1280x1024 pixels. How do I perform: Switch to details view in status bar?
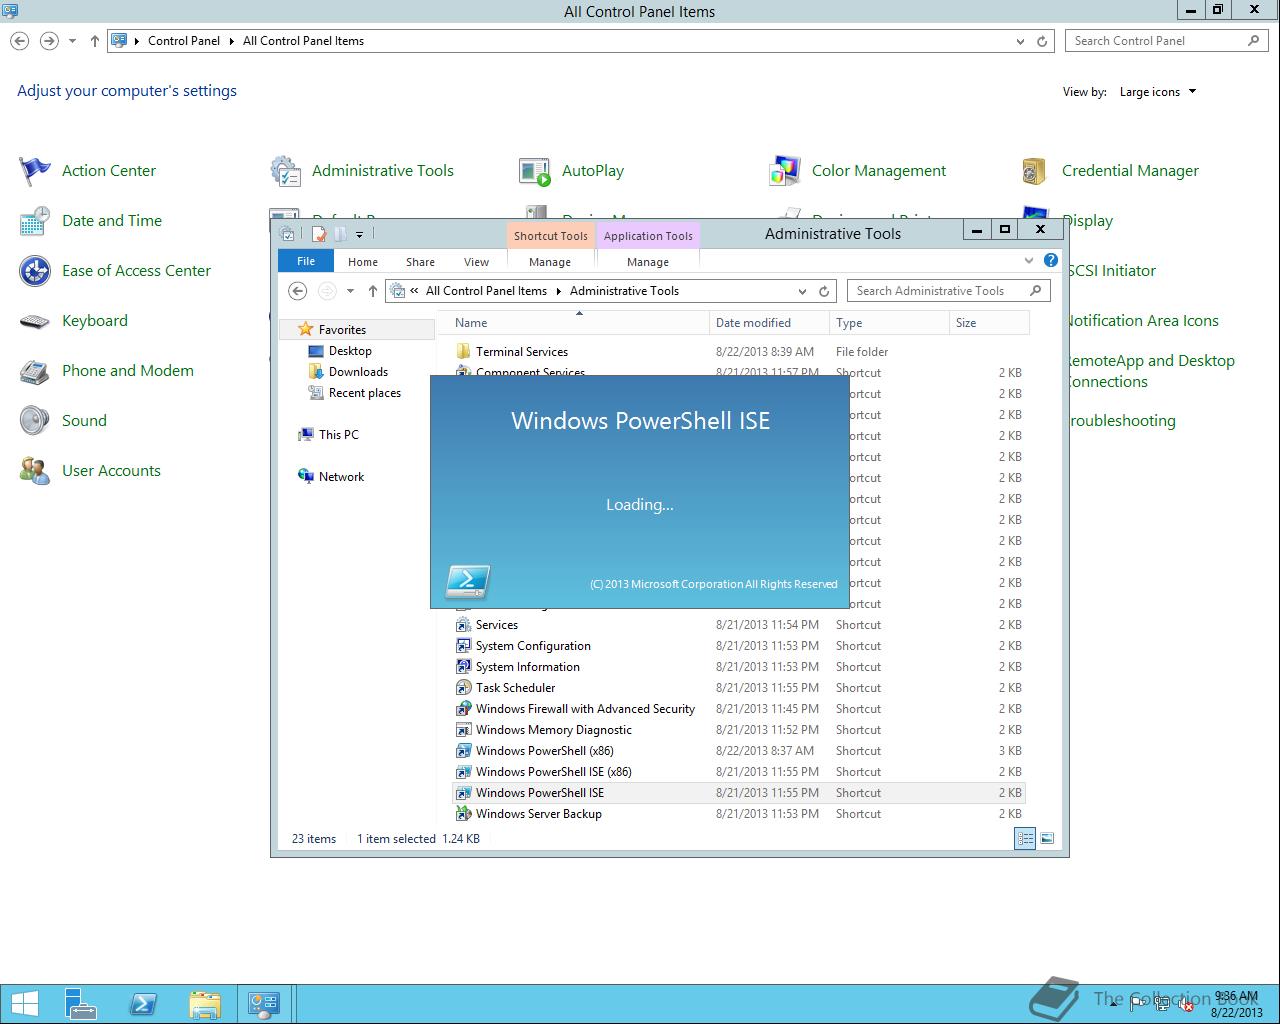pos(1025,838)
